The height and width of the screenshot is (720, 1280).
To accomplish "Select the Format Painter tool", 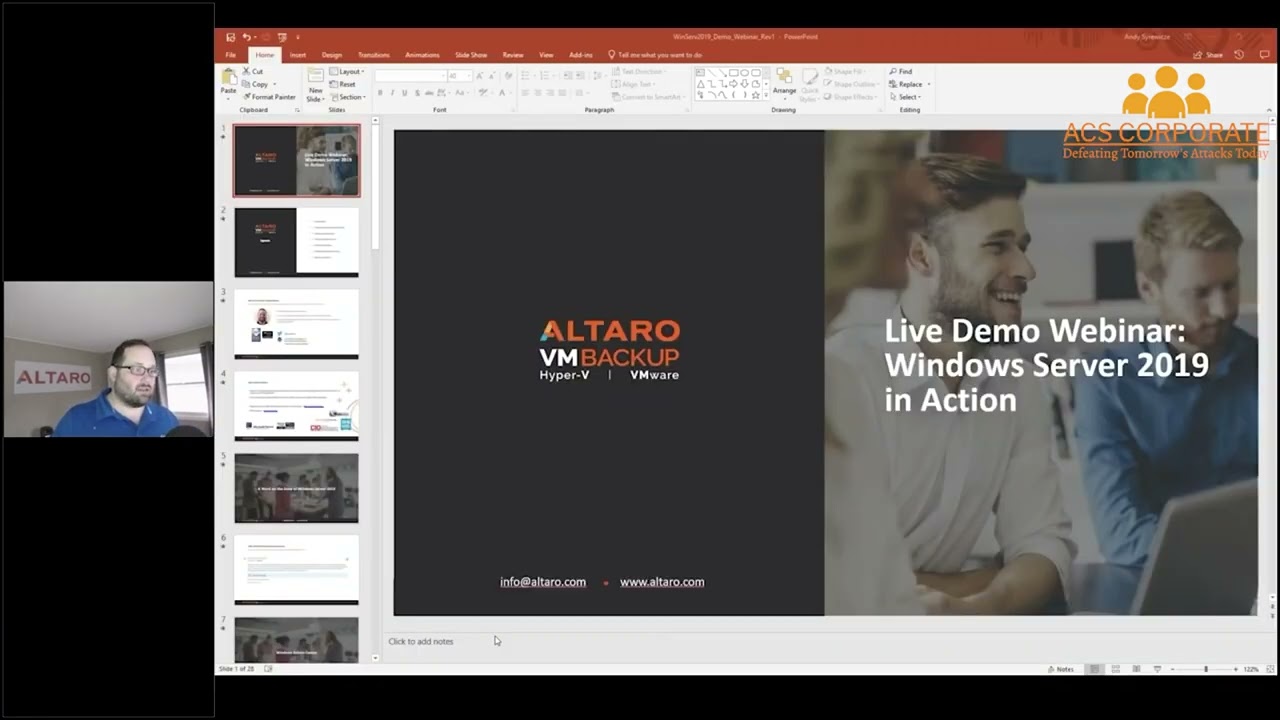I will (269, 97).
